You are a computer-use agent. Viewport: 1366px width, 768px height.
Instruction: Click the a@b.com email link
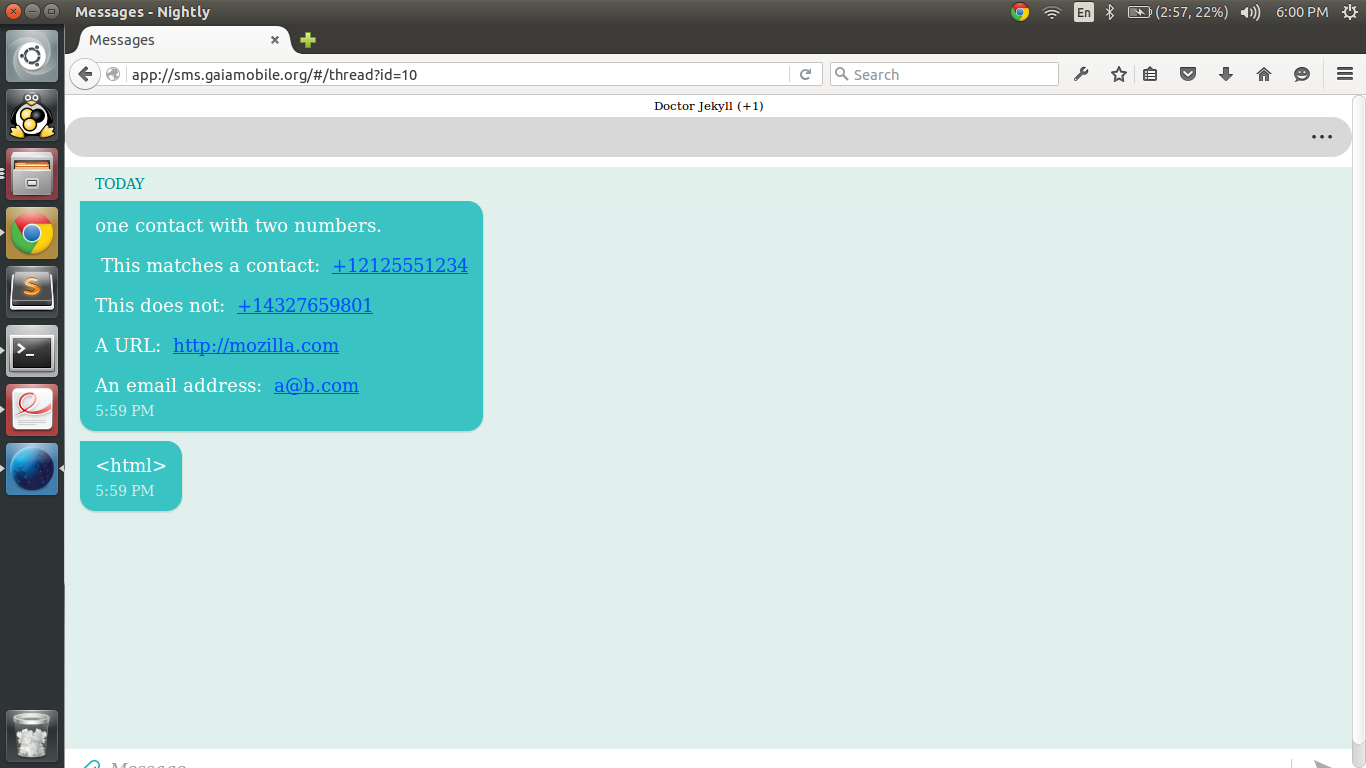[316, 385]
